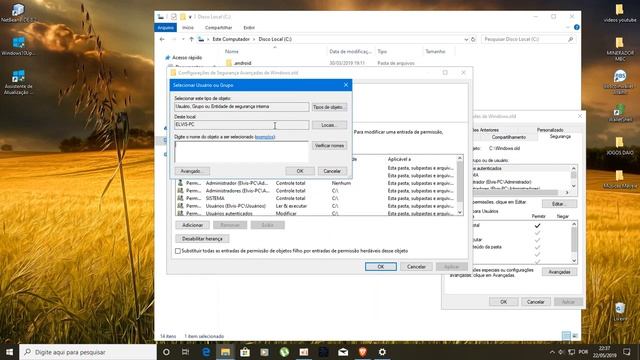Open recent locations dropdown arrow in Explorer
This screenshot has height=360, width=640.
click(183, 39)
